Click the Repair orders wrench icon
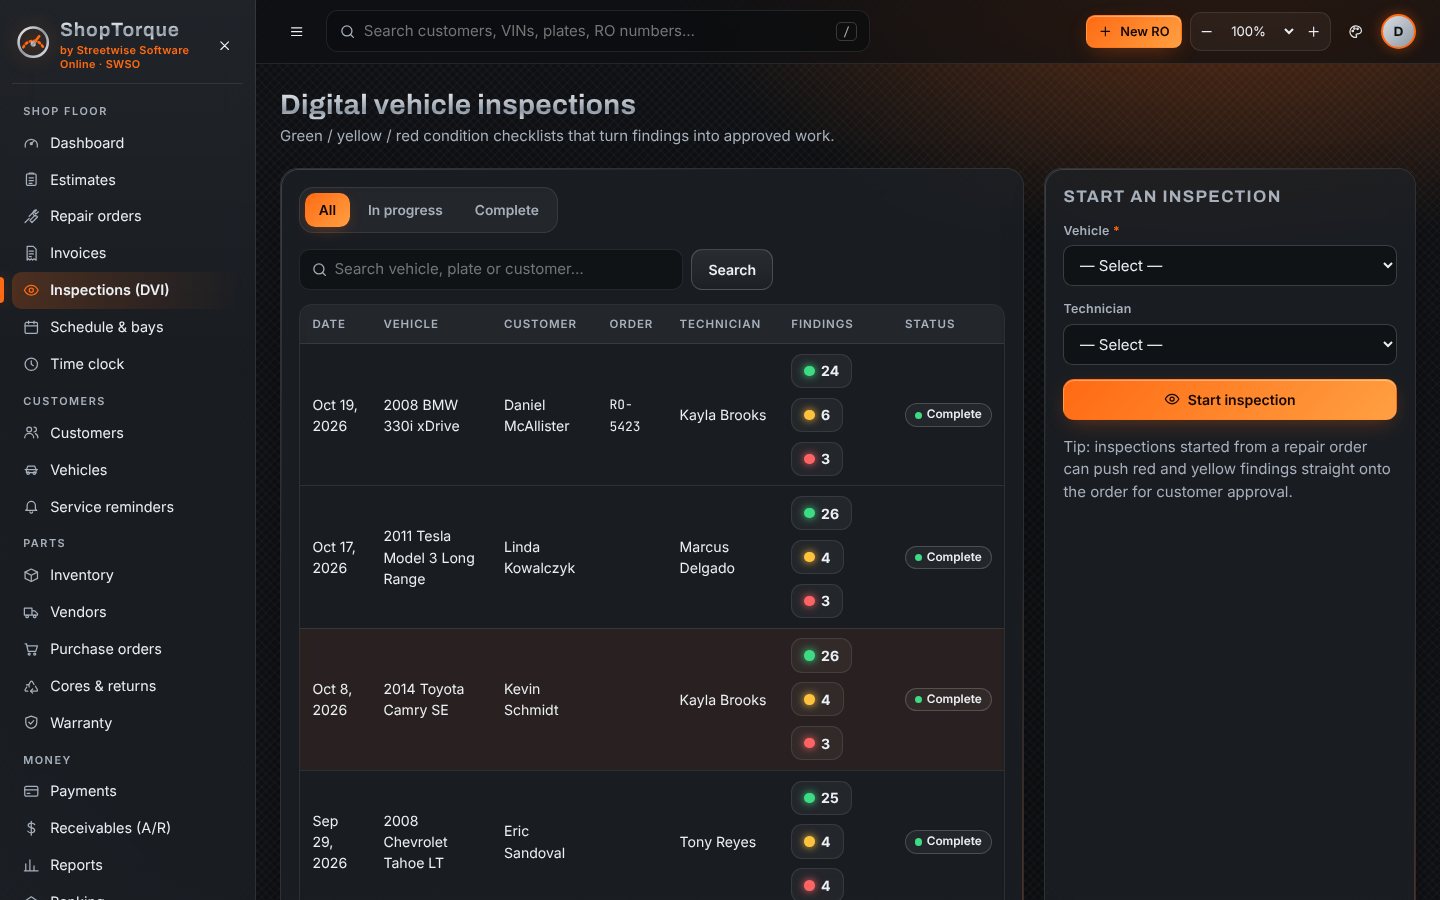The width and height of the screenshot is (1440, 900). coord(31,216)
